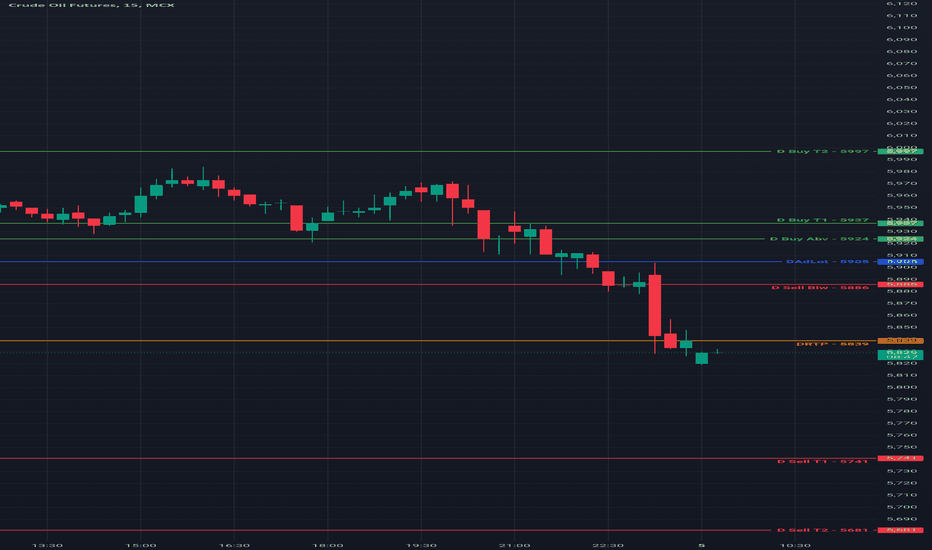The image size is (932, 550).
Task: Click the tallest red candle after 22:30
Action: click(x=654, y=306)
